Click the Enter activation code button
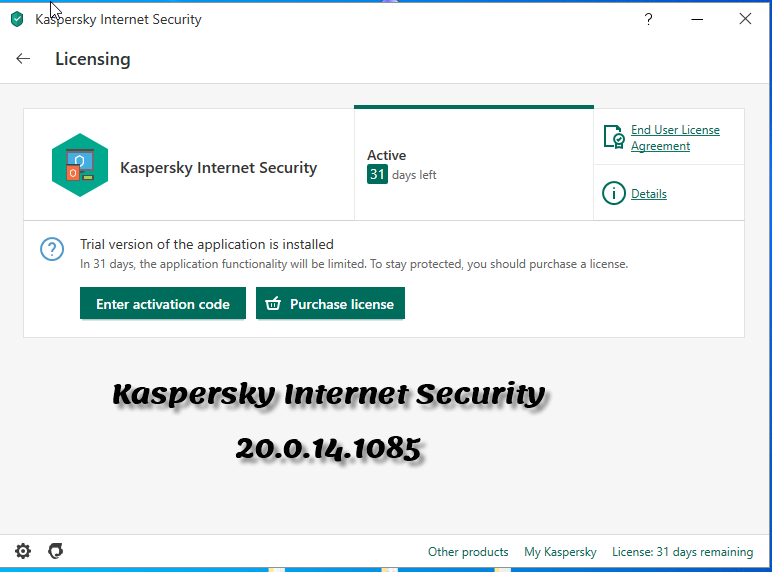The height and width of the screenshot is (572, 772). [163, 304]
